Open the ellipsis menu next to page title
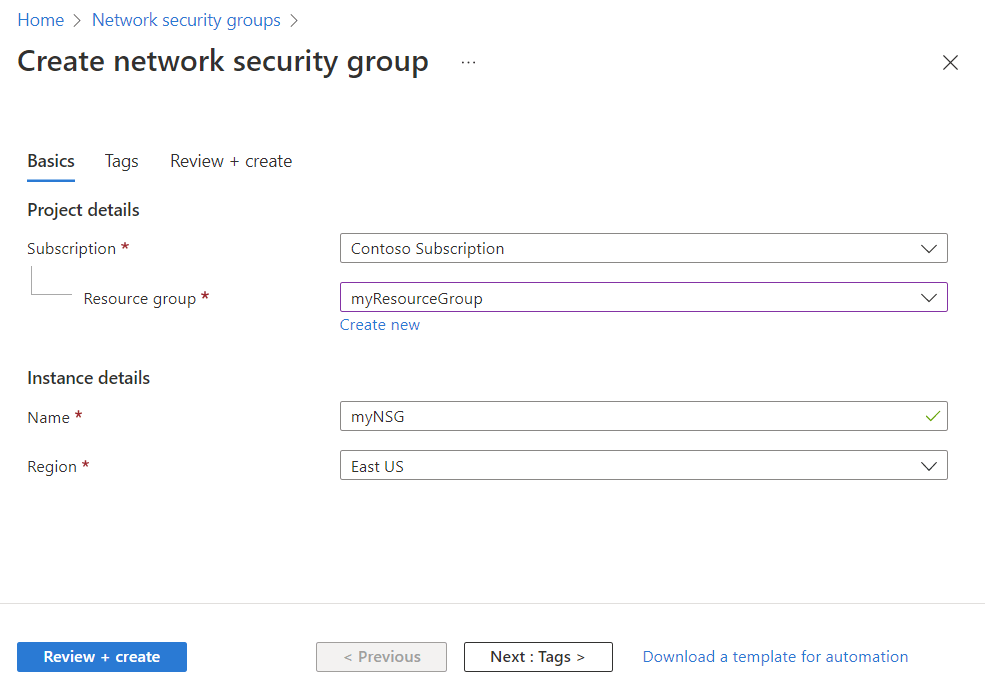The height and width of the screenshot is (689, 985). pos(468,62)
